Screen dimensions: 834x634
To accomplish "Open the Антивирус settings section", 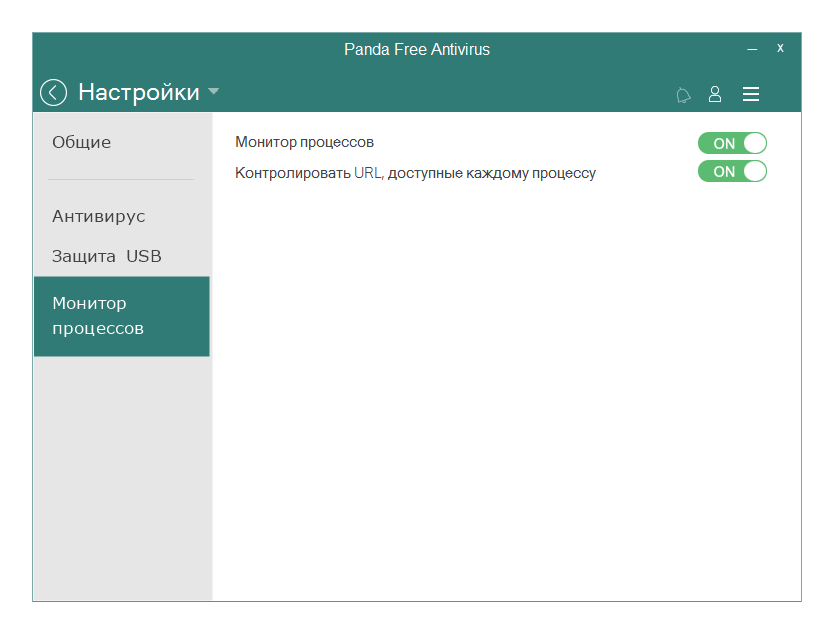I will click(98, 216).
